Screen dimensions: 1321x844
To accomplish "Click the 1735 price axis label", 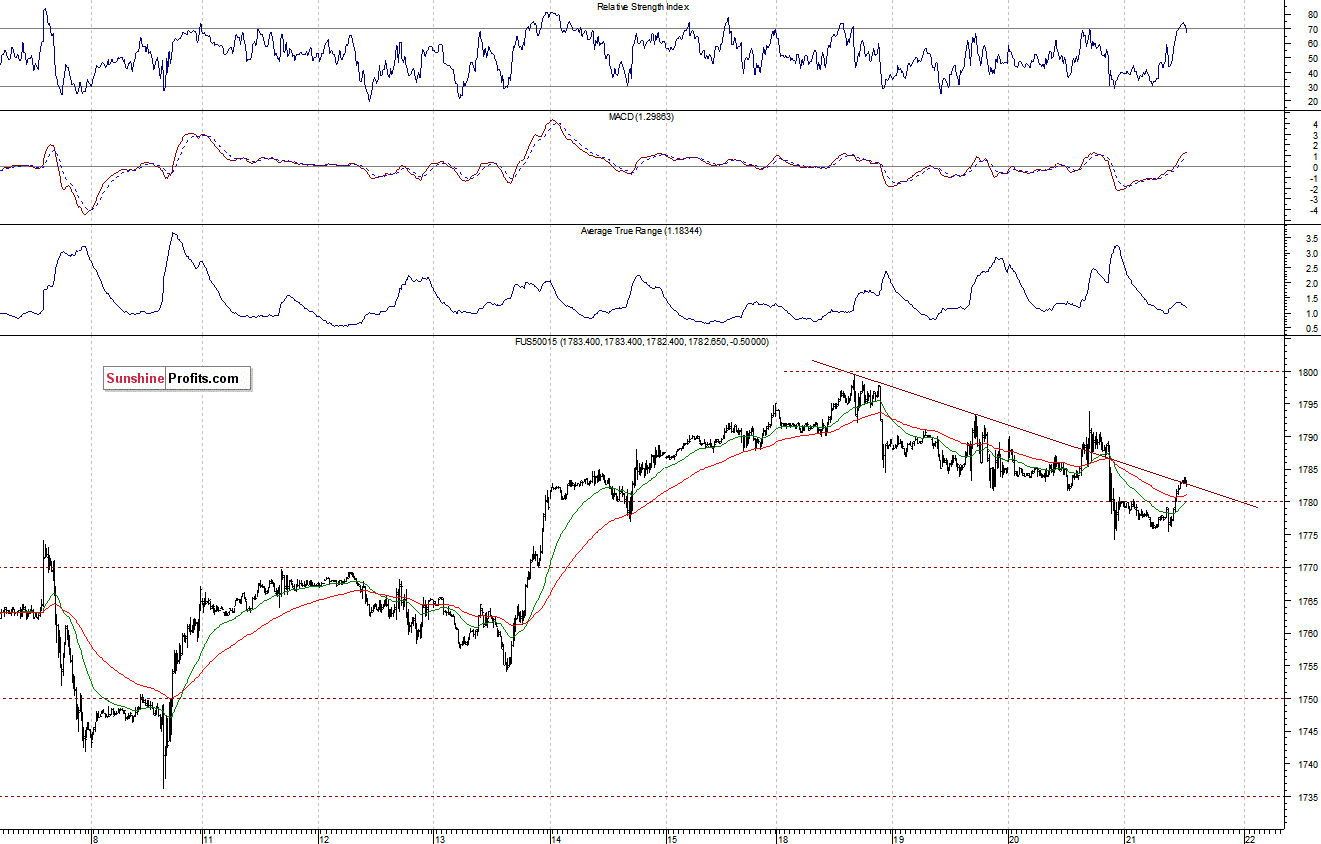I will coord(1307,797).
